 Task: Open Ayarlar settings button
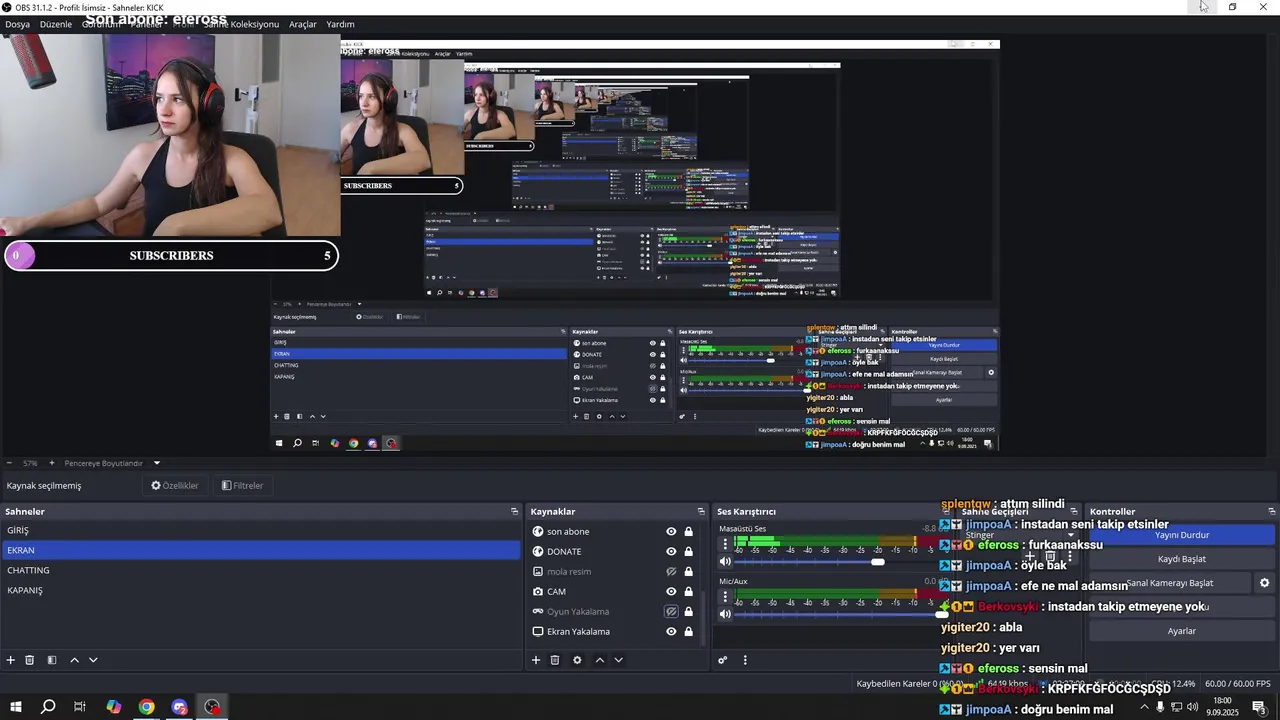[x=1182, y=631]
